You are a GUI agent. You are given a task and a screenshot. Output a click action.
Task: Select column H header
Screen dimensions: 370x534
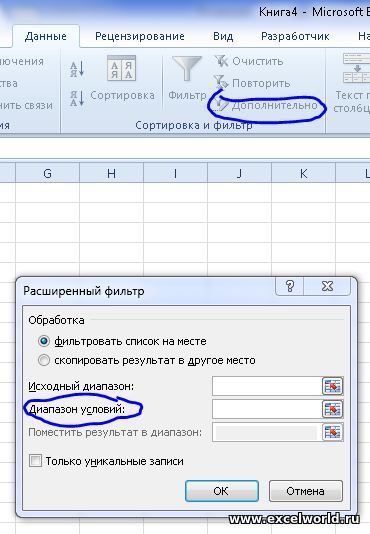click(x=111, y=173)
